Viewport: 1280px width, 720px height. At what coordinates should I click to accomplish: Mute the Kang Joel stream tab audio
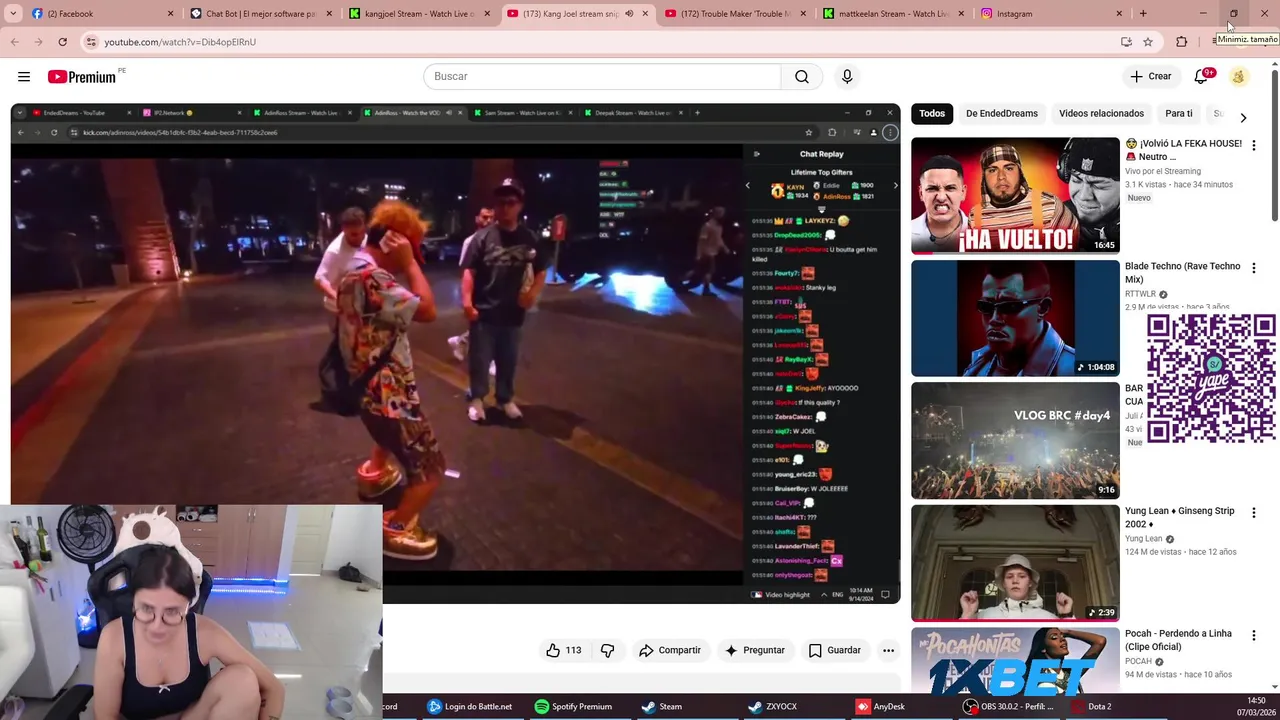tap(629, 14)
